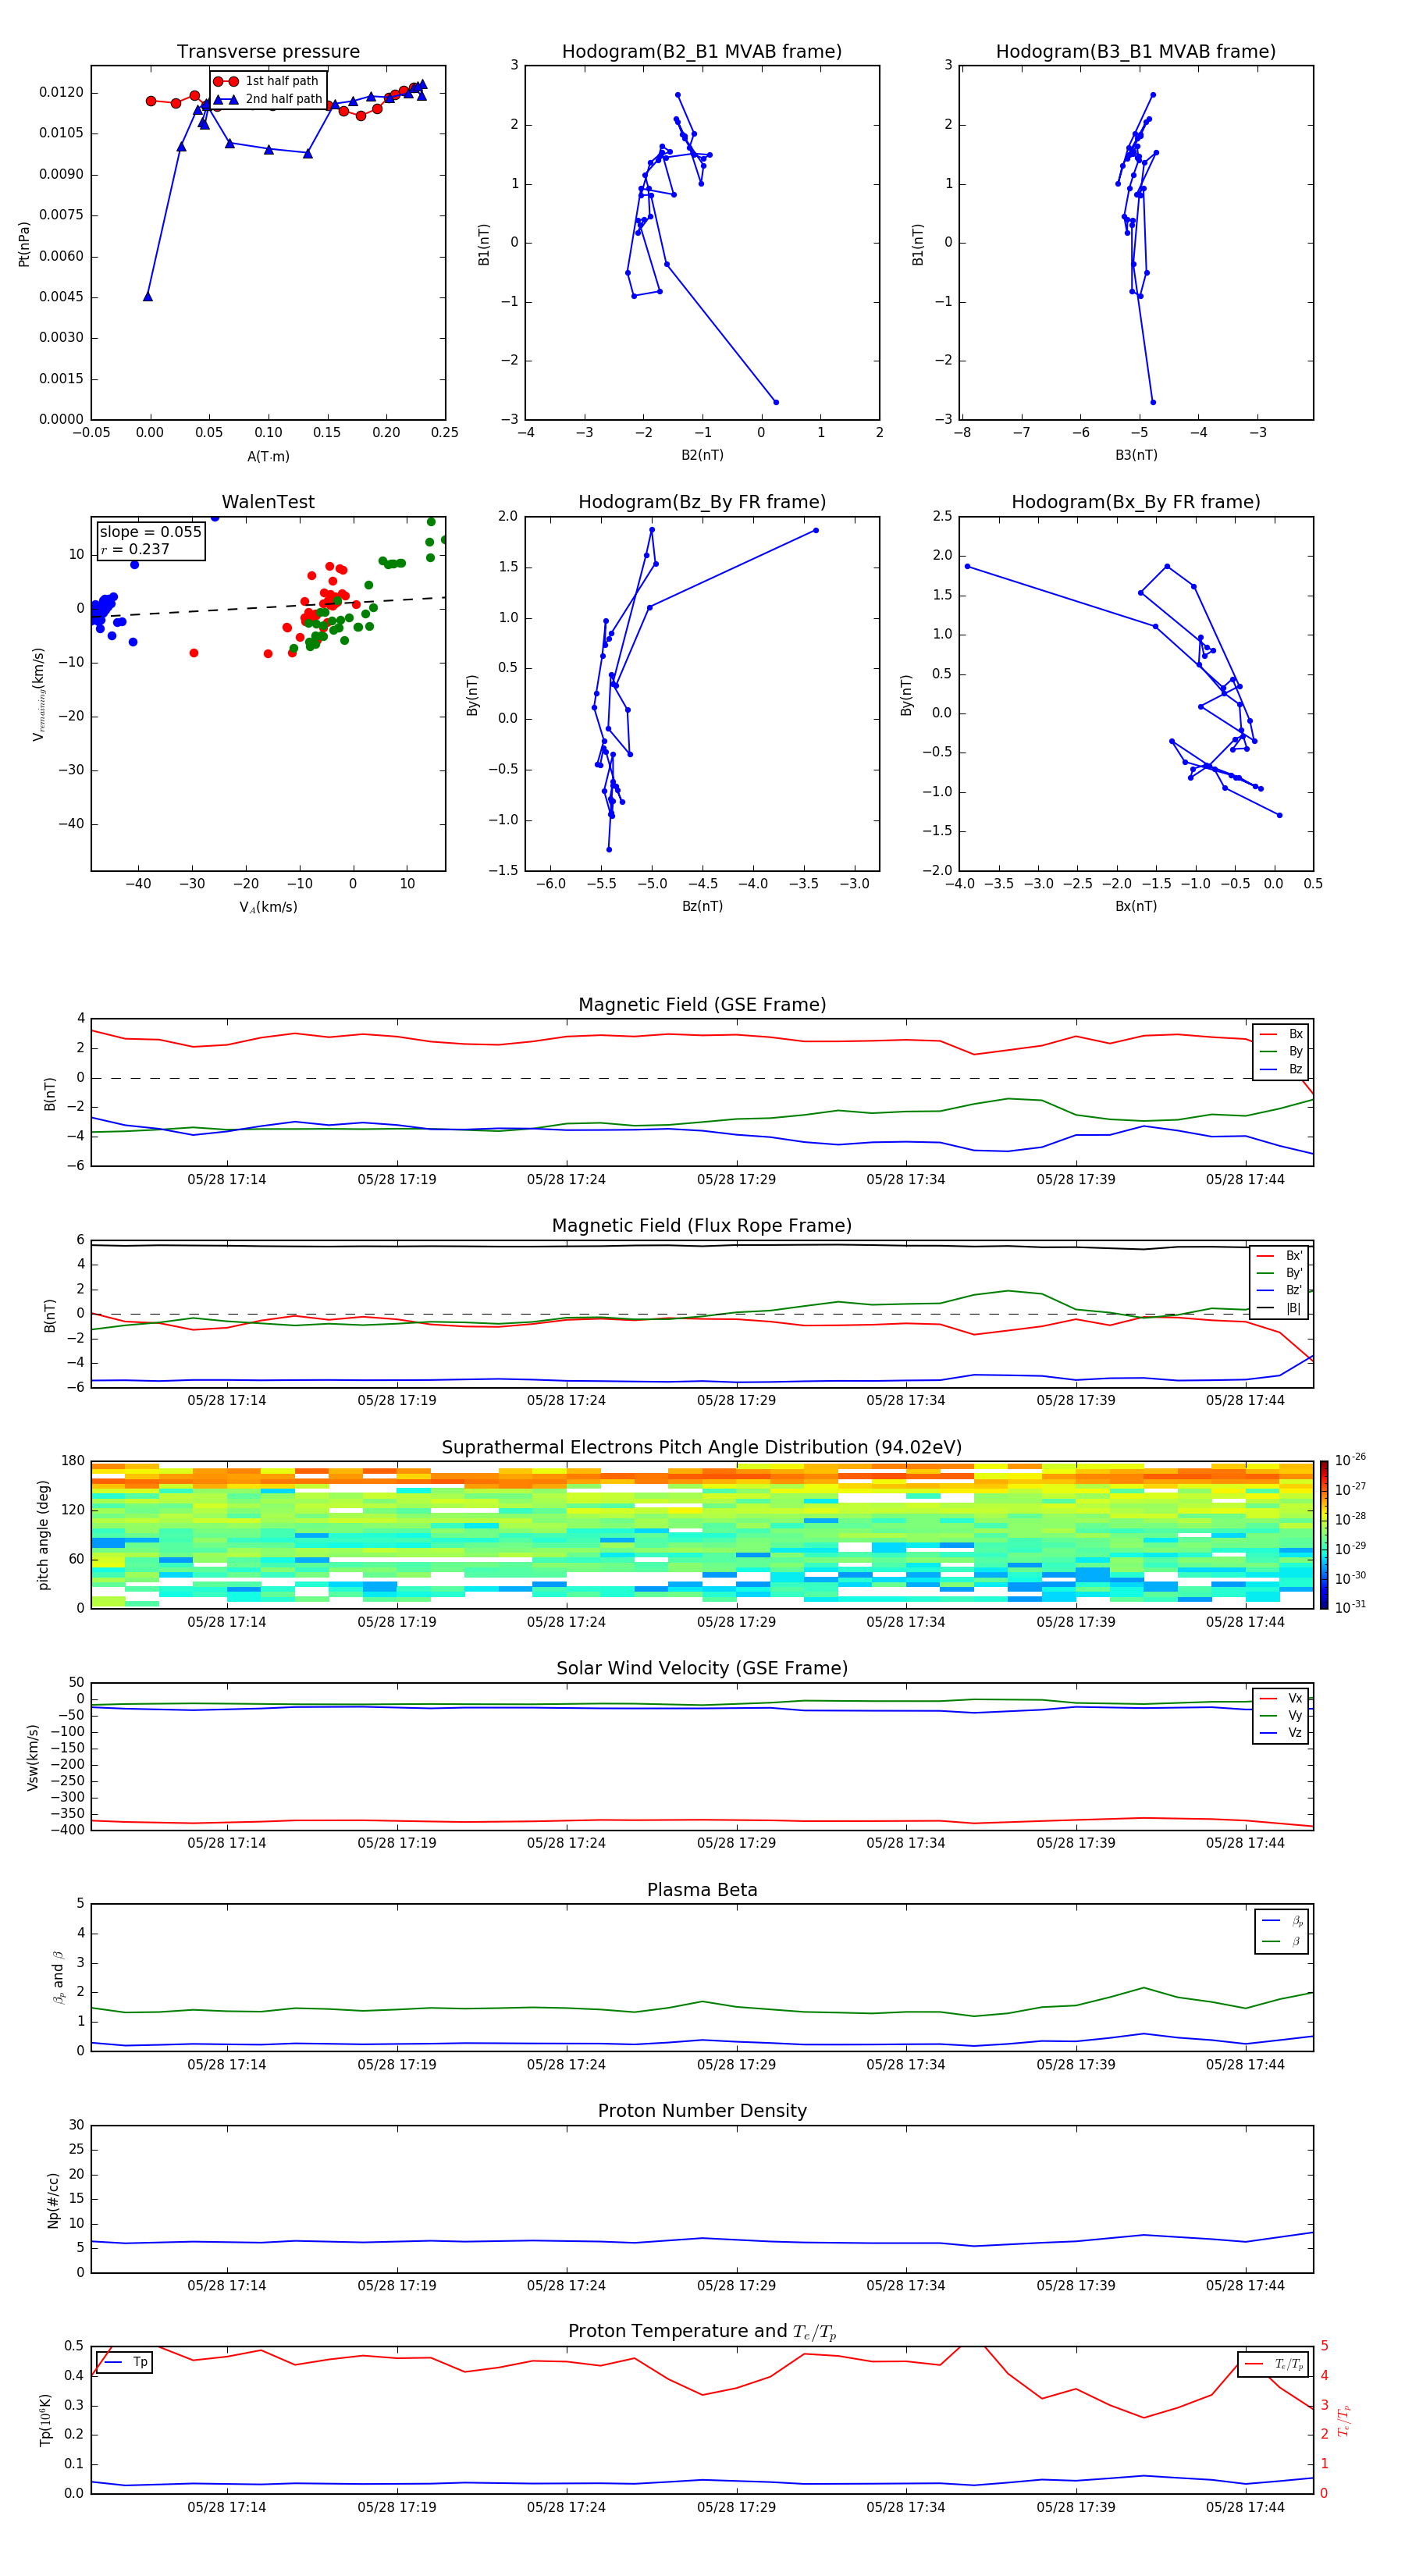
Task: Click the 'WalenTest' plot title
Action: (268, 502)
